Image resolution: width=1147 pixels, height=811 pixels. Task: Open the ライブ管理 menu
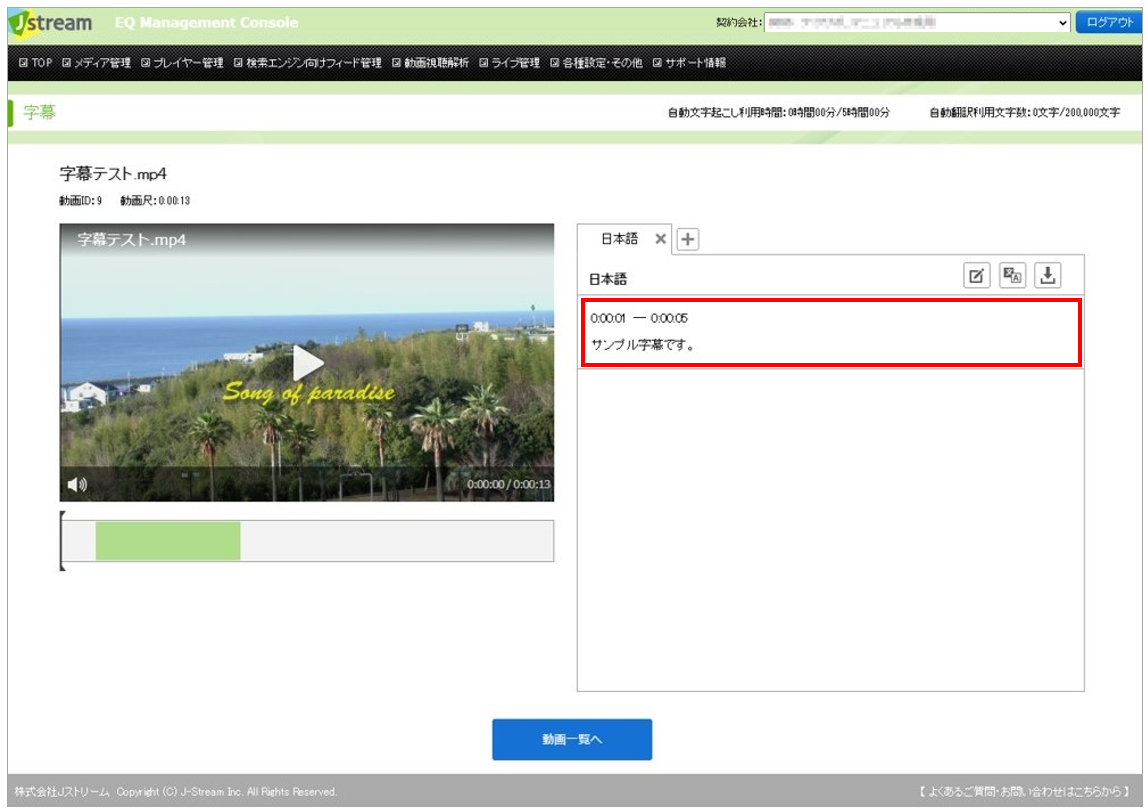510,63
